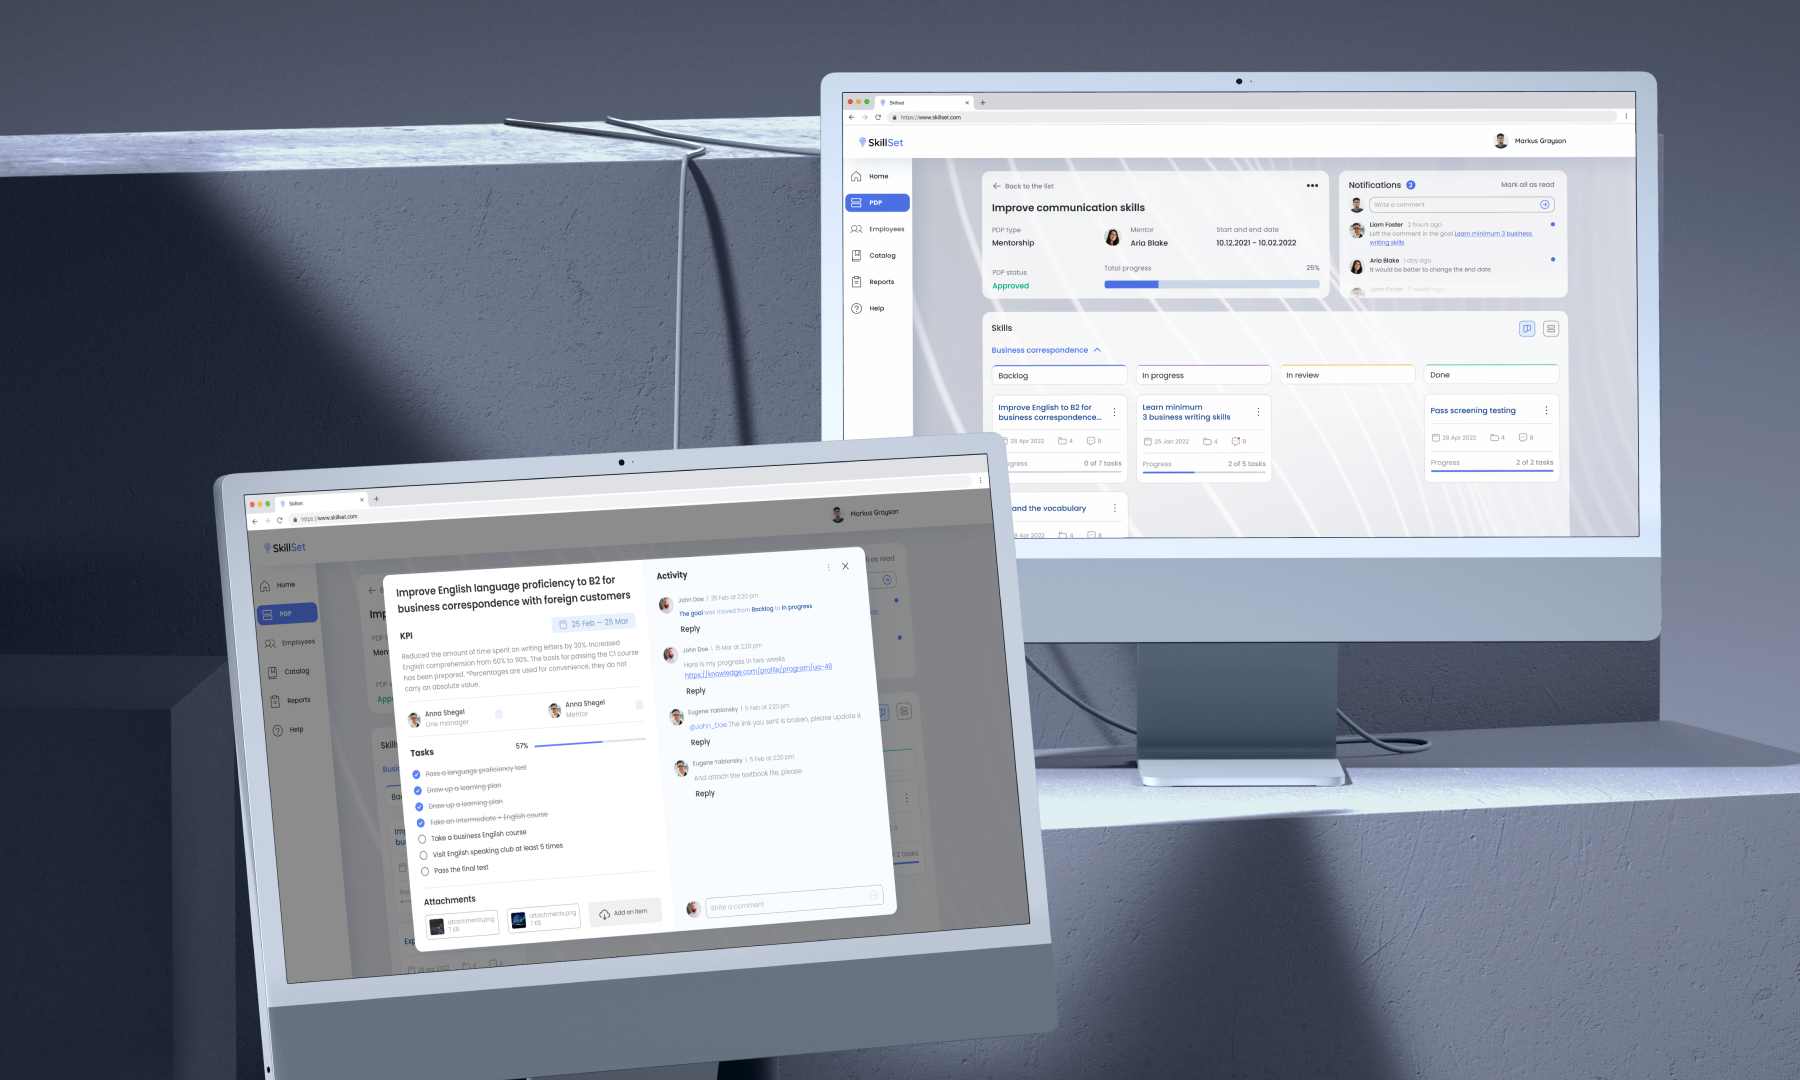Open first attachments.png thumbnail in modal

437,927
